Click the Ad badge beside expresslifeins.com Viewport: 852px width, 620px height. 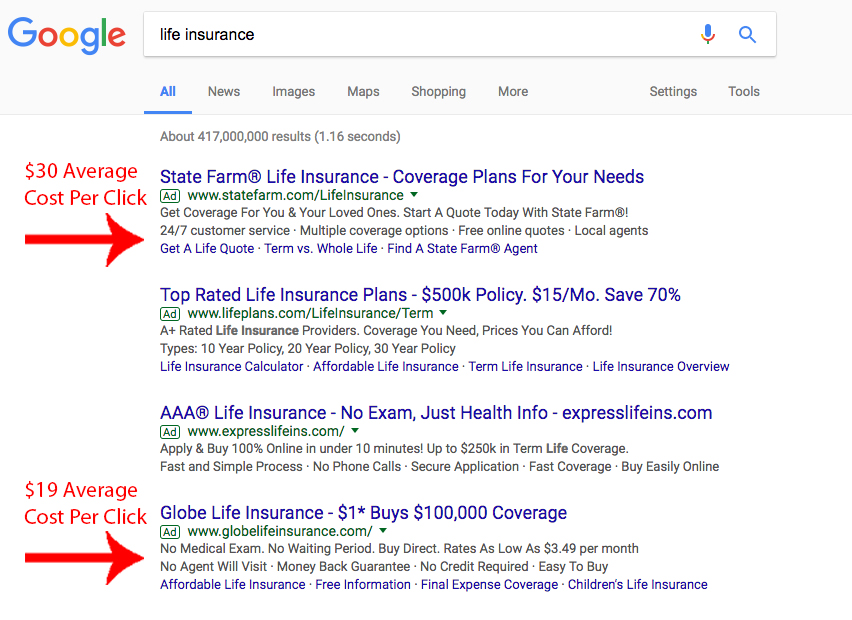click(170, 431)
